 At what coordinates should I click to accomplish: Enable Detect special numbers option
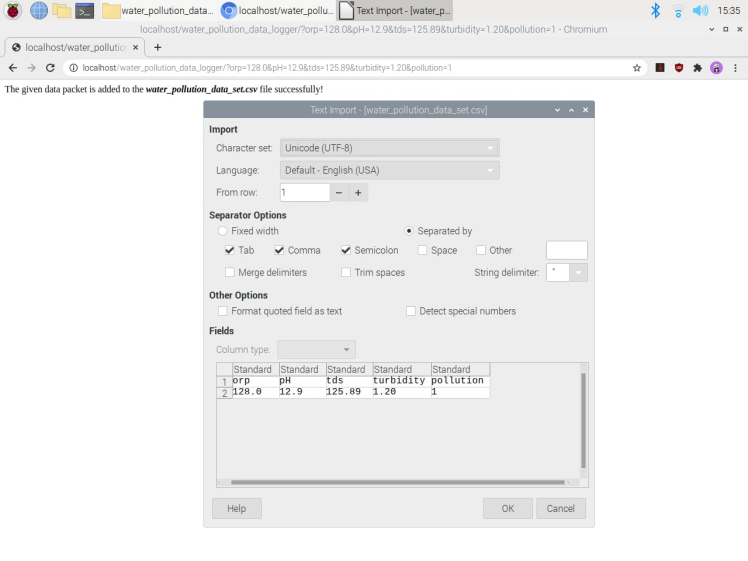coord(411,311)
